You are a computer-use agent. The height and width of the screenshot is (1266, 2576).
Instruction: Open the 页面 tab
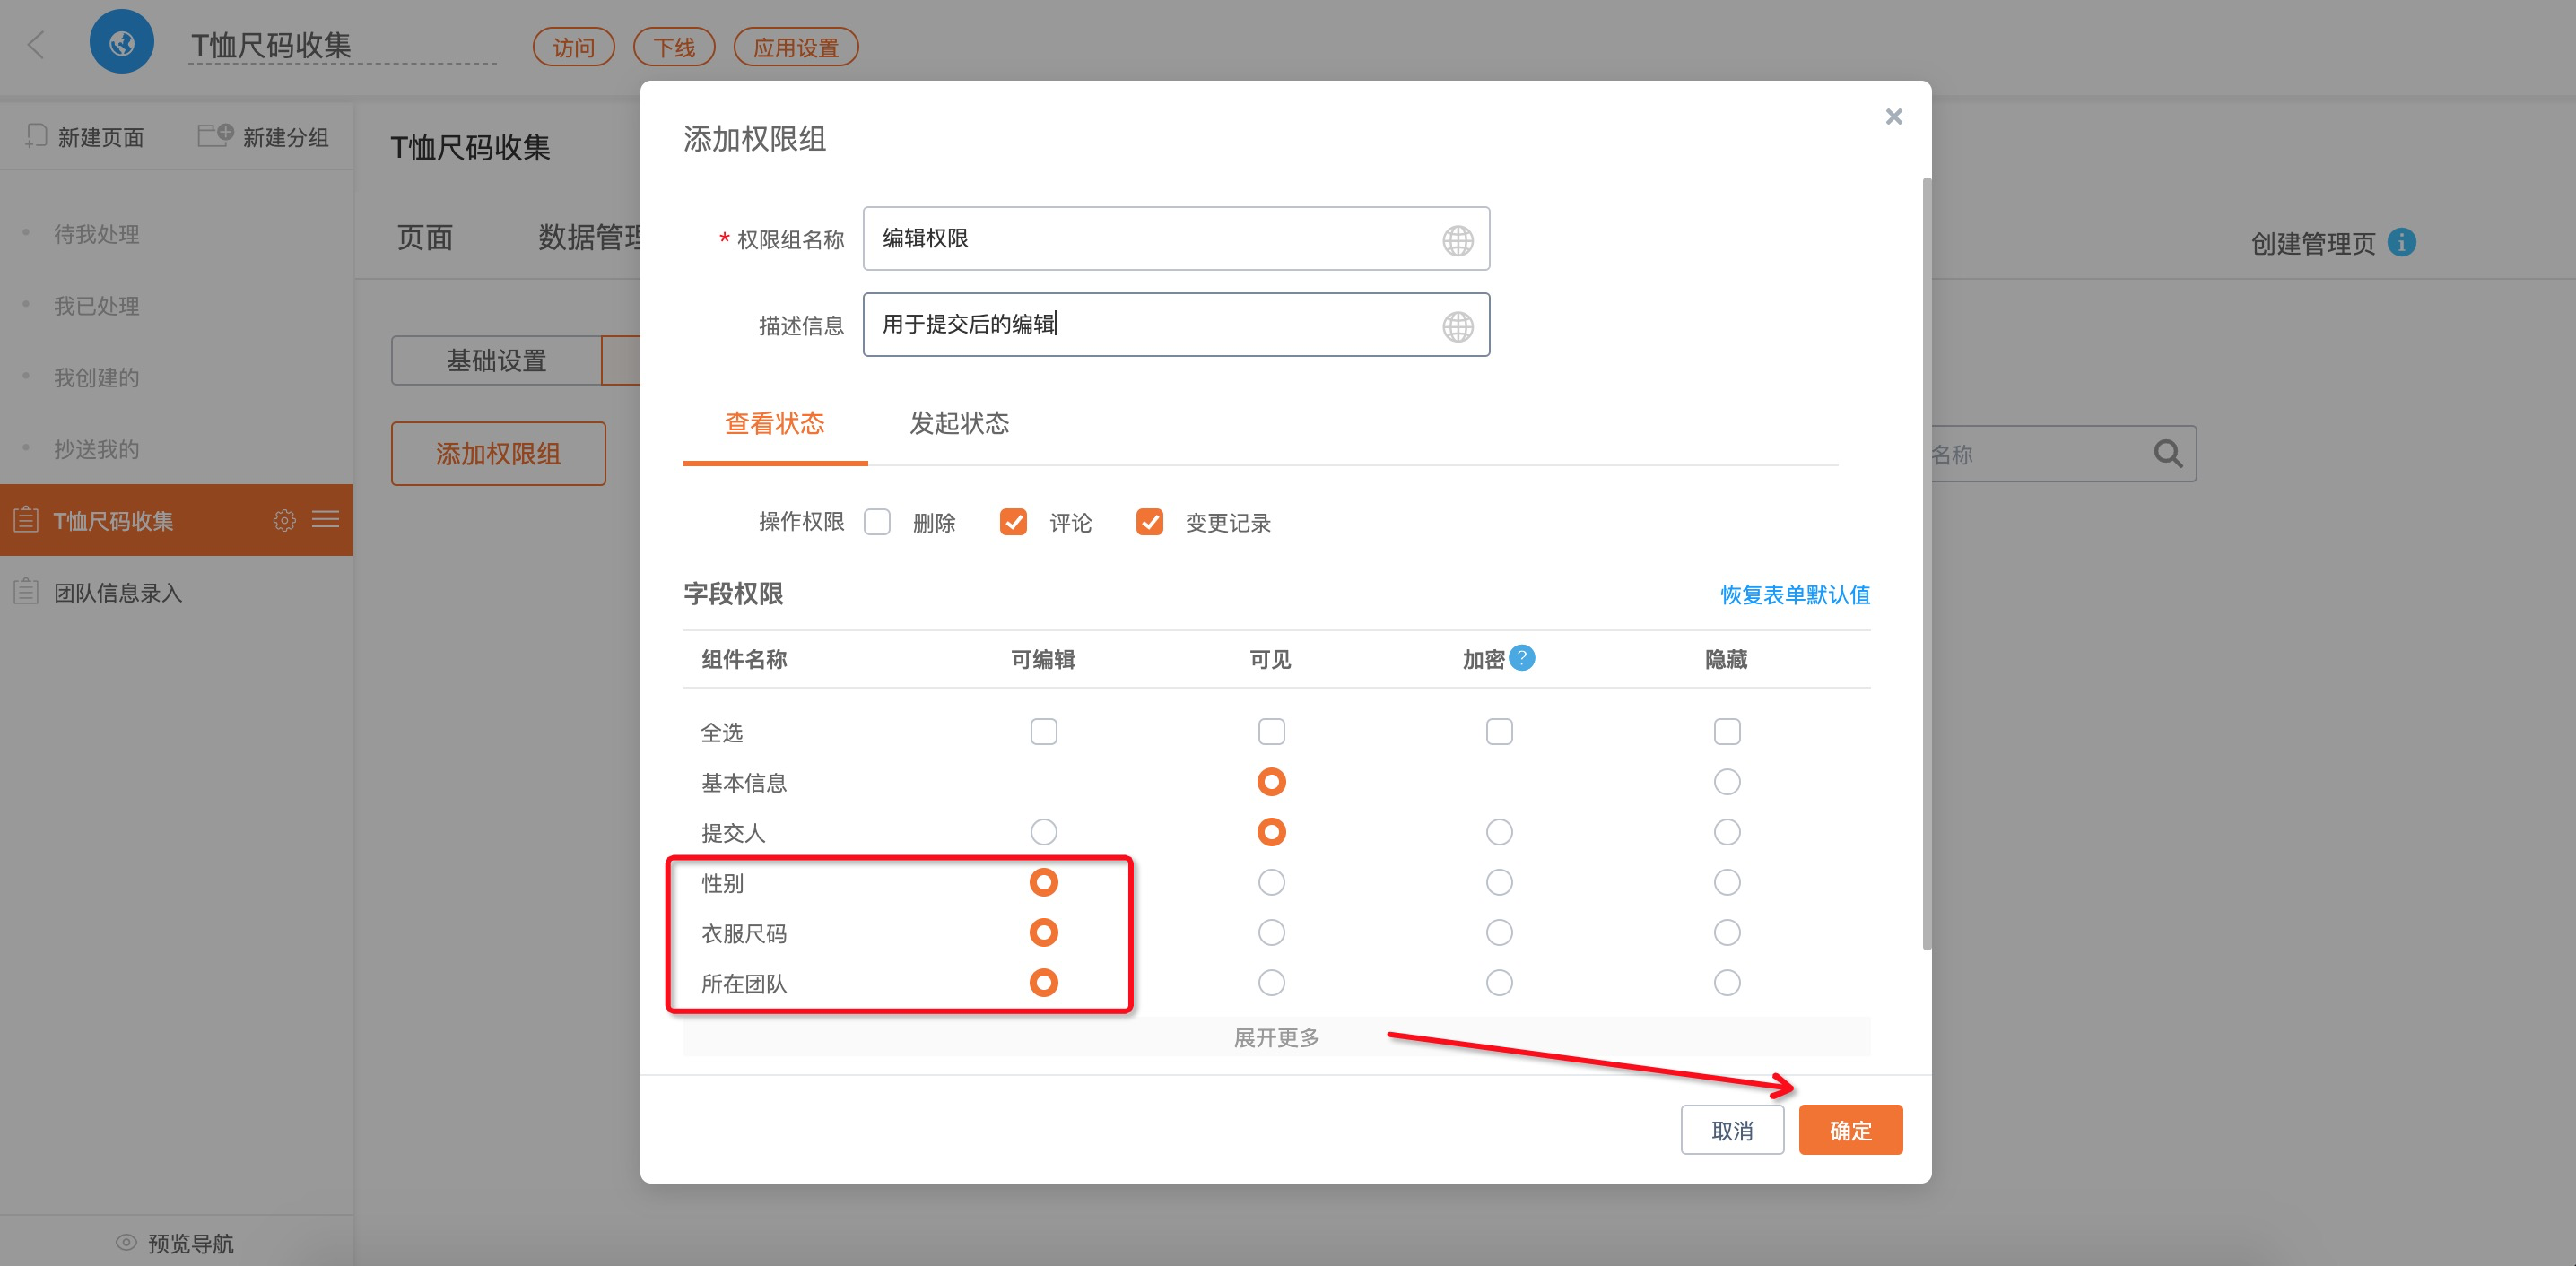pyautogui.click(x=425, y=238)
